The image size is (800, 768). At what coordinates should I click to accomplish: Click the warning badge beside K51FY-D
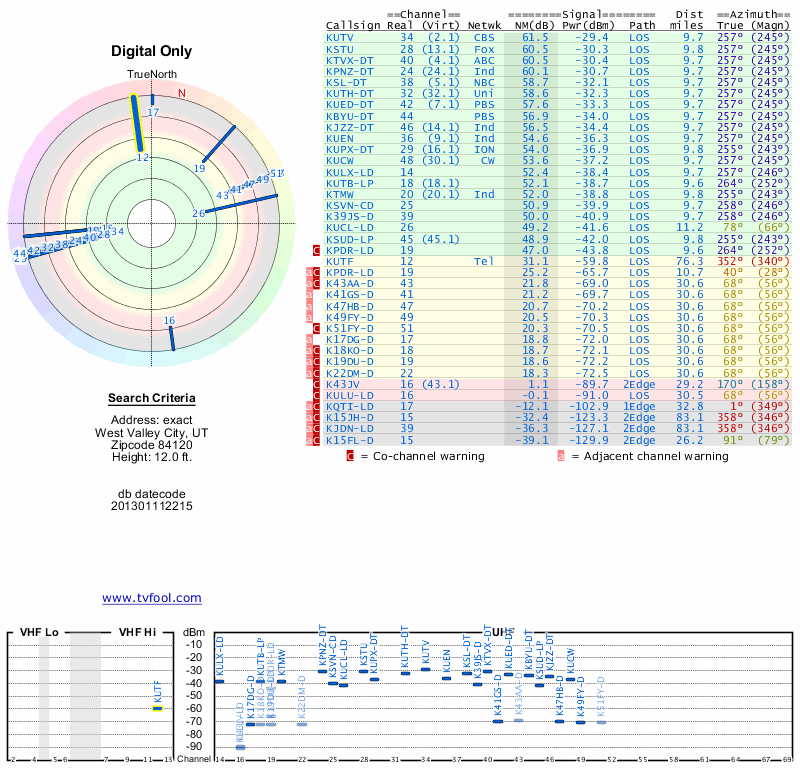[316, 329]
